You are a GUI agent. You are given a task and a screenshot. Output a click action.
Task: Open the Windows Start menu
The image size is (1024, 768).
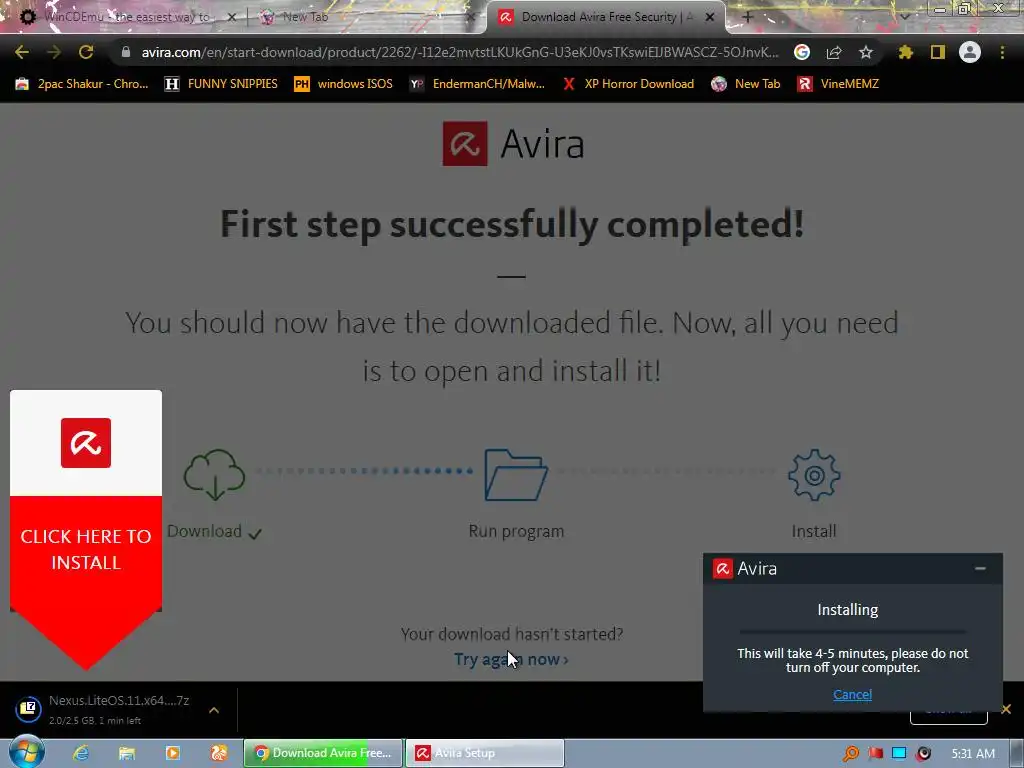26,752
